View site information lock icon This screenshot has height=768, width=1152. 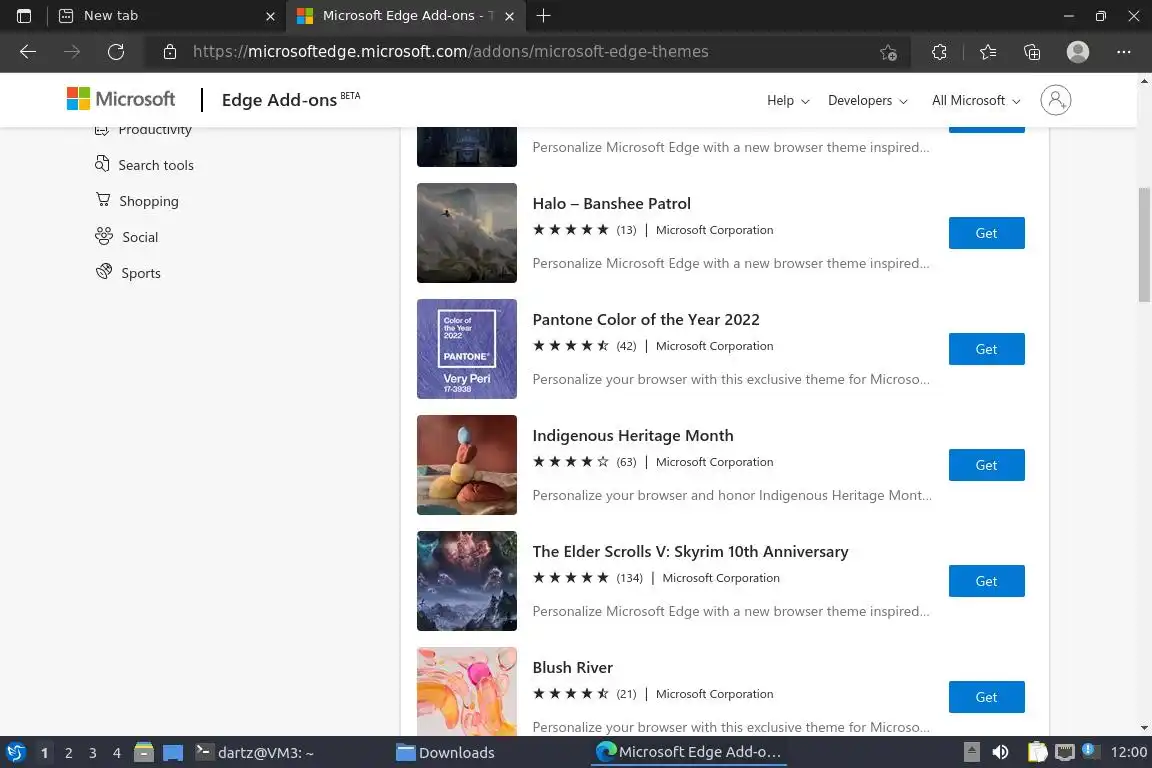(x=170, y=51)
